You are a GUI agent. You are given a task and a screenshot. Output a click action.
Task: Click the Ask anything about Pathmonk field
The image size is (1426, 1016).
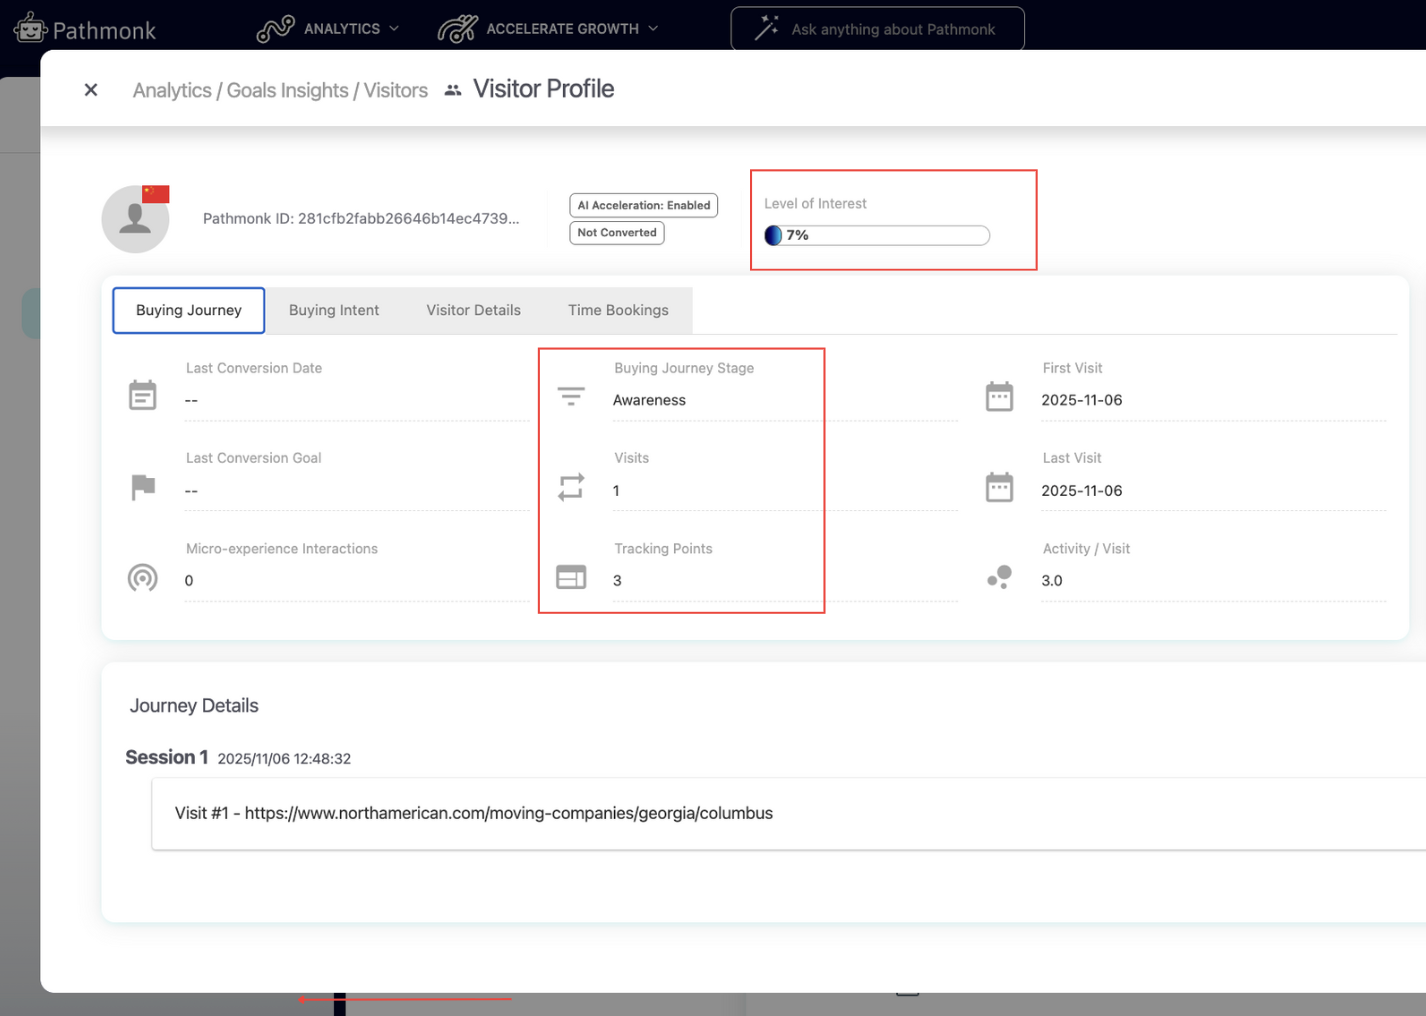(878, 29)
